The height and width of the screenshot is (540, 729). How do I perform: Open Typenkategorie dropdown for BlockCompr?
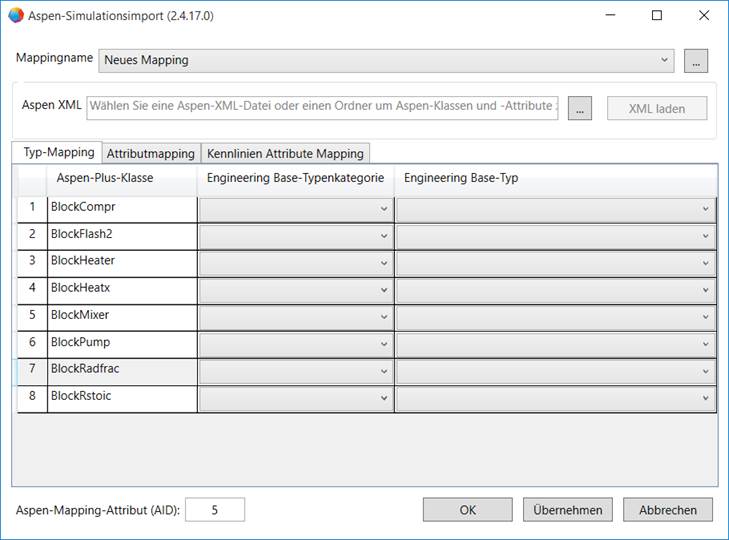point(296,209)
